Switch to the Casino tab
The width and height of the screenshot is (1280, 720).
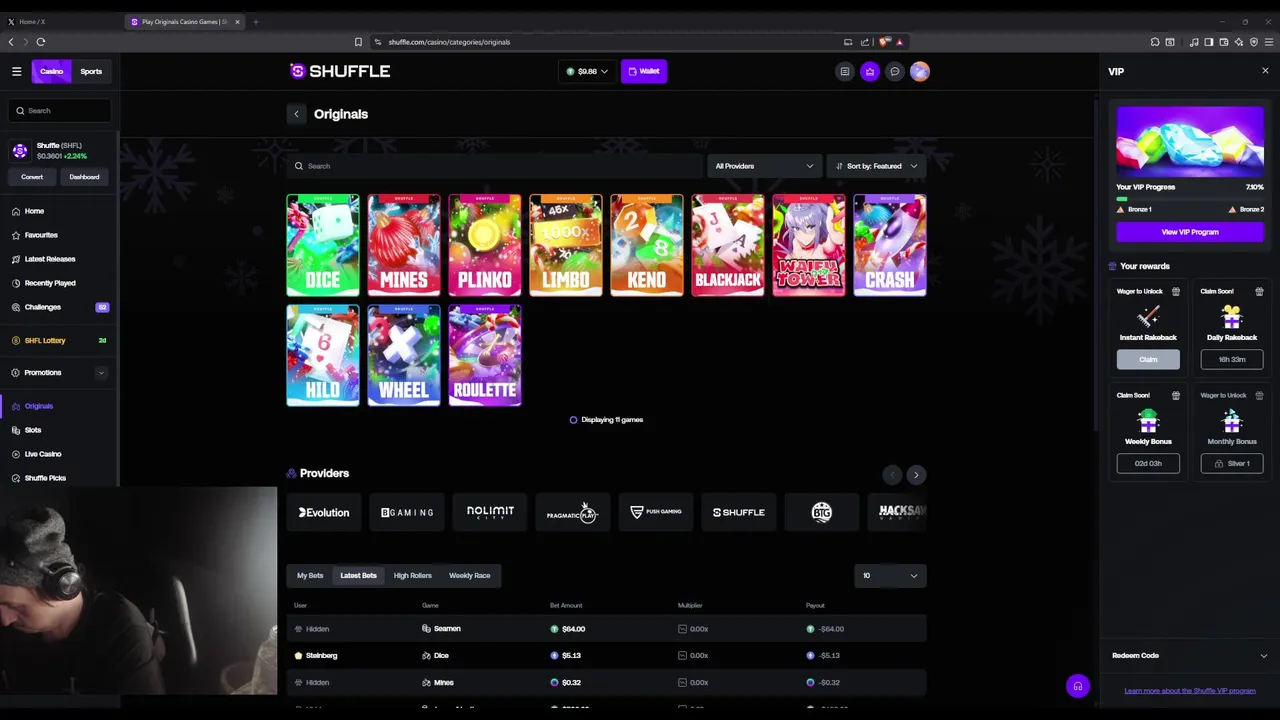point(51,71)
